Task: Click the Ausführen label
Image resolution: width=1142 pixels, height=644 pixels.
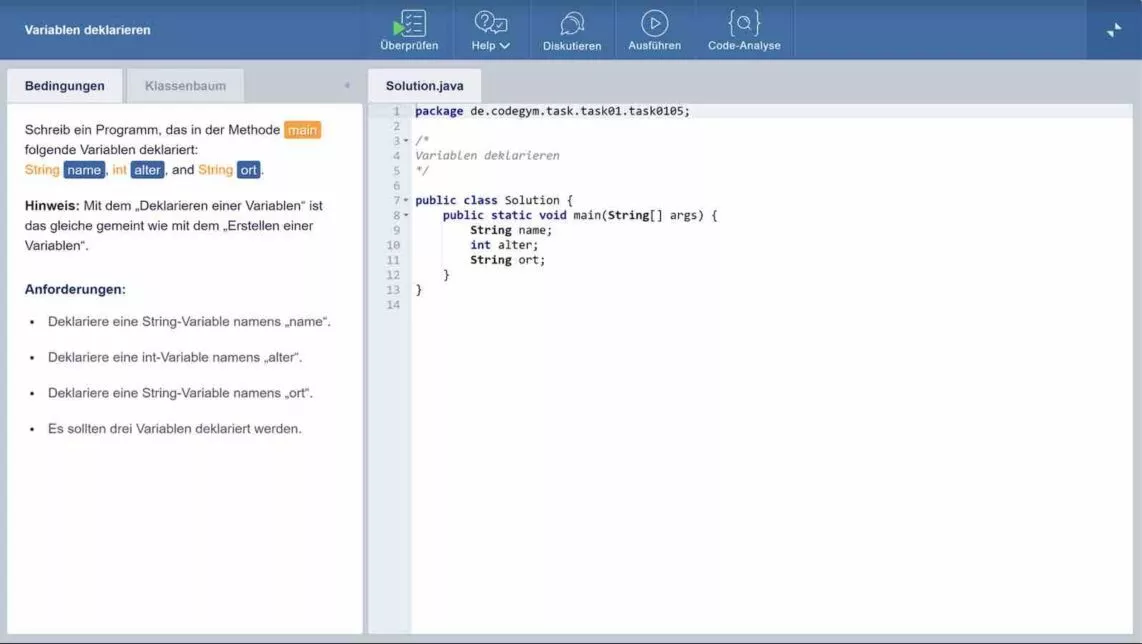Action: pos(654,46)
